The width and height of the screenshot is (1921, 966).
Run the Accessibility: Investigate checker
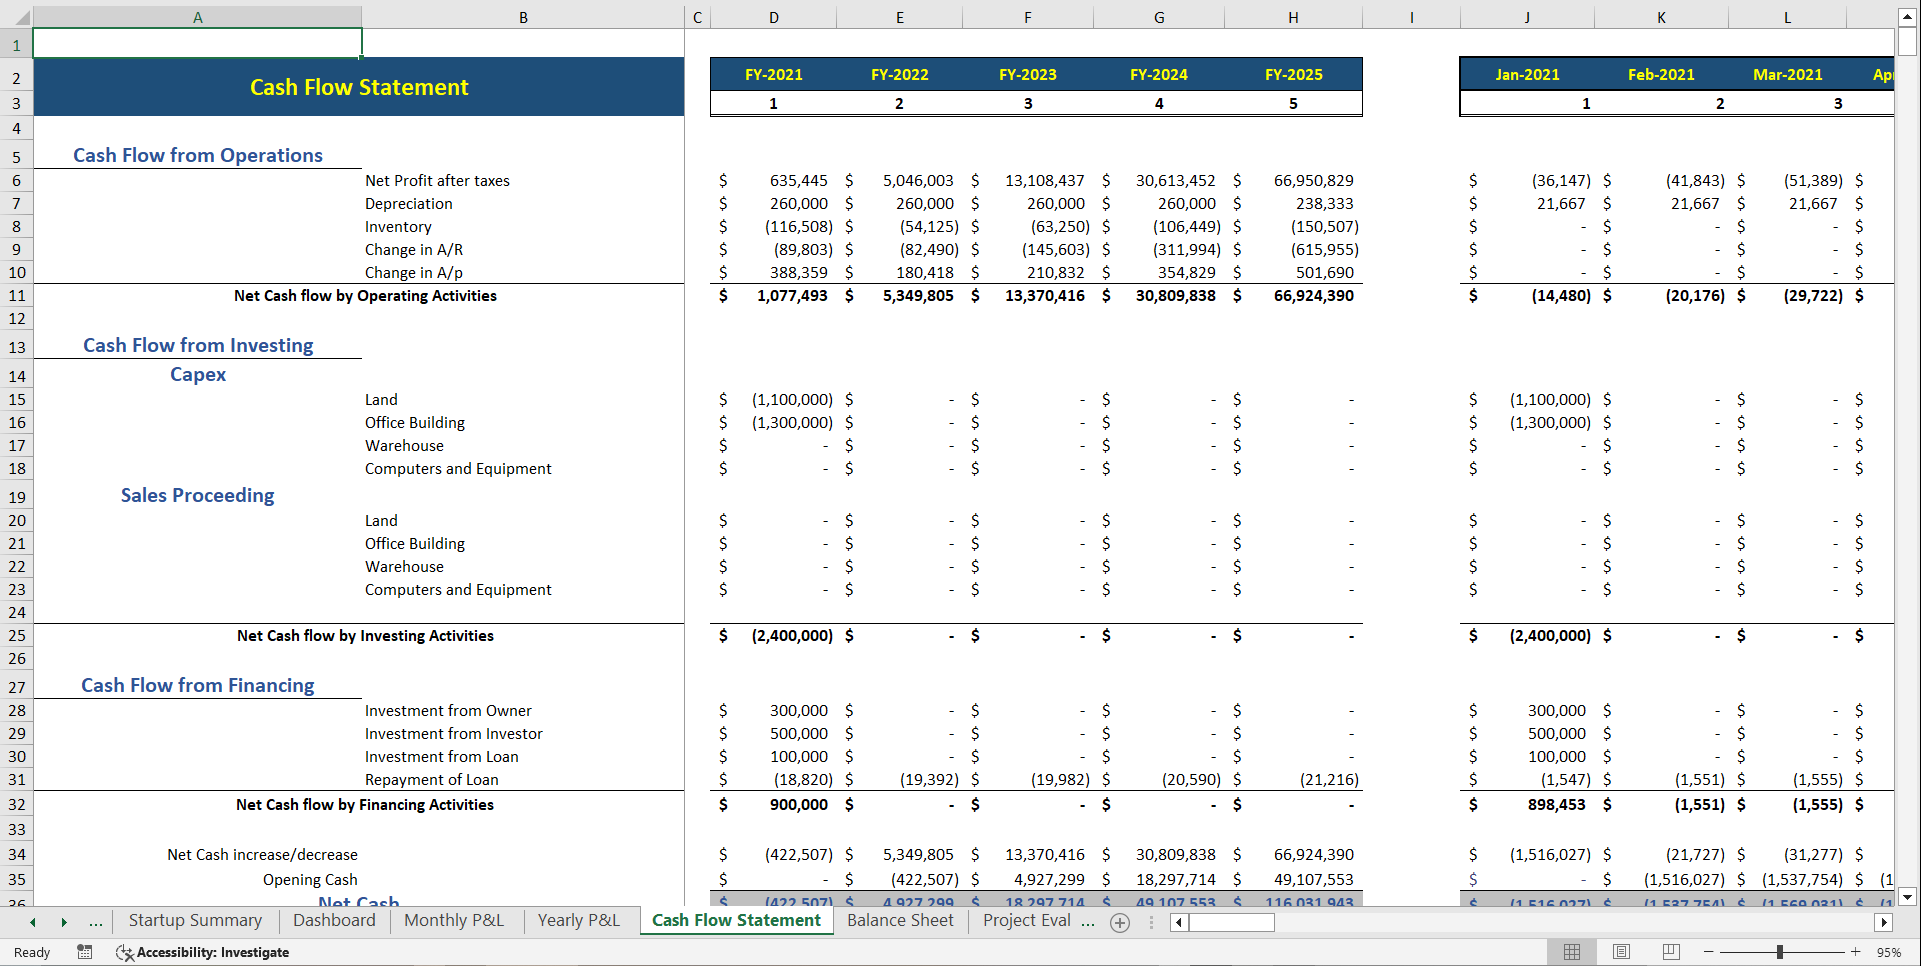202,952
